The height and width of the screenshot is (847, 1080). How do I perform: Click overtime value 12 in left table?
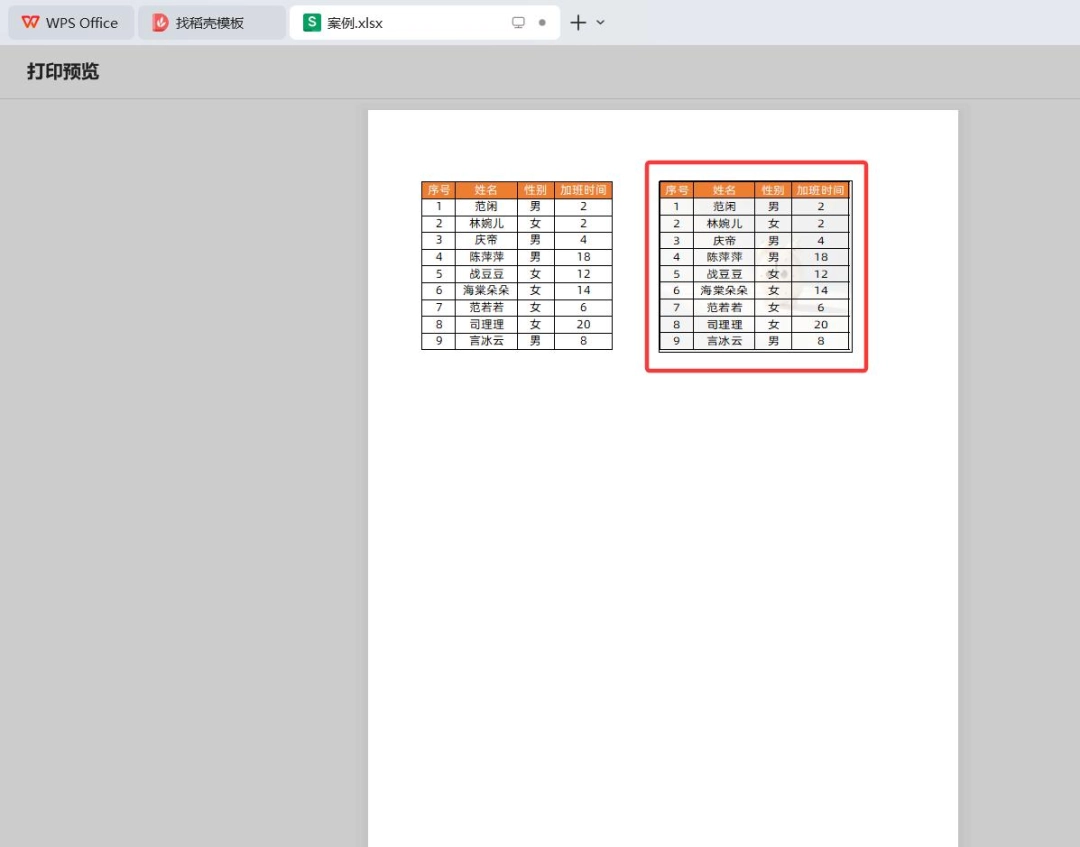pos(583,274)
